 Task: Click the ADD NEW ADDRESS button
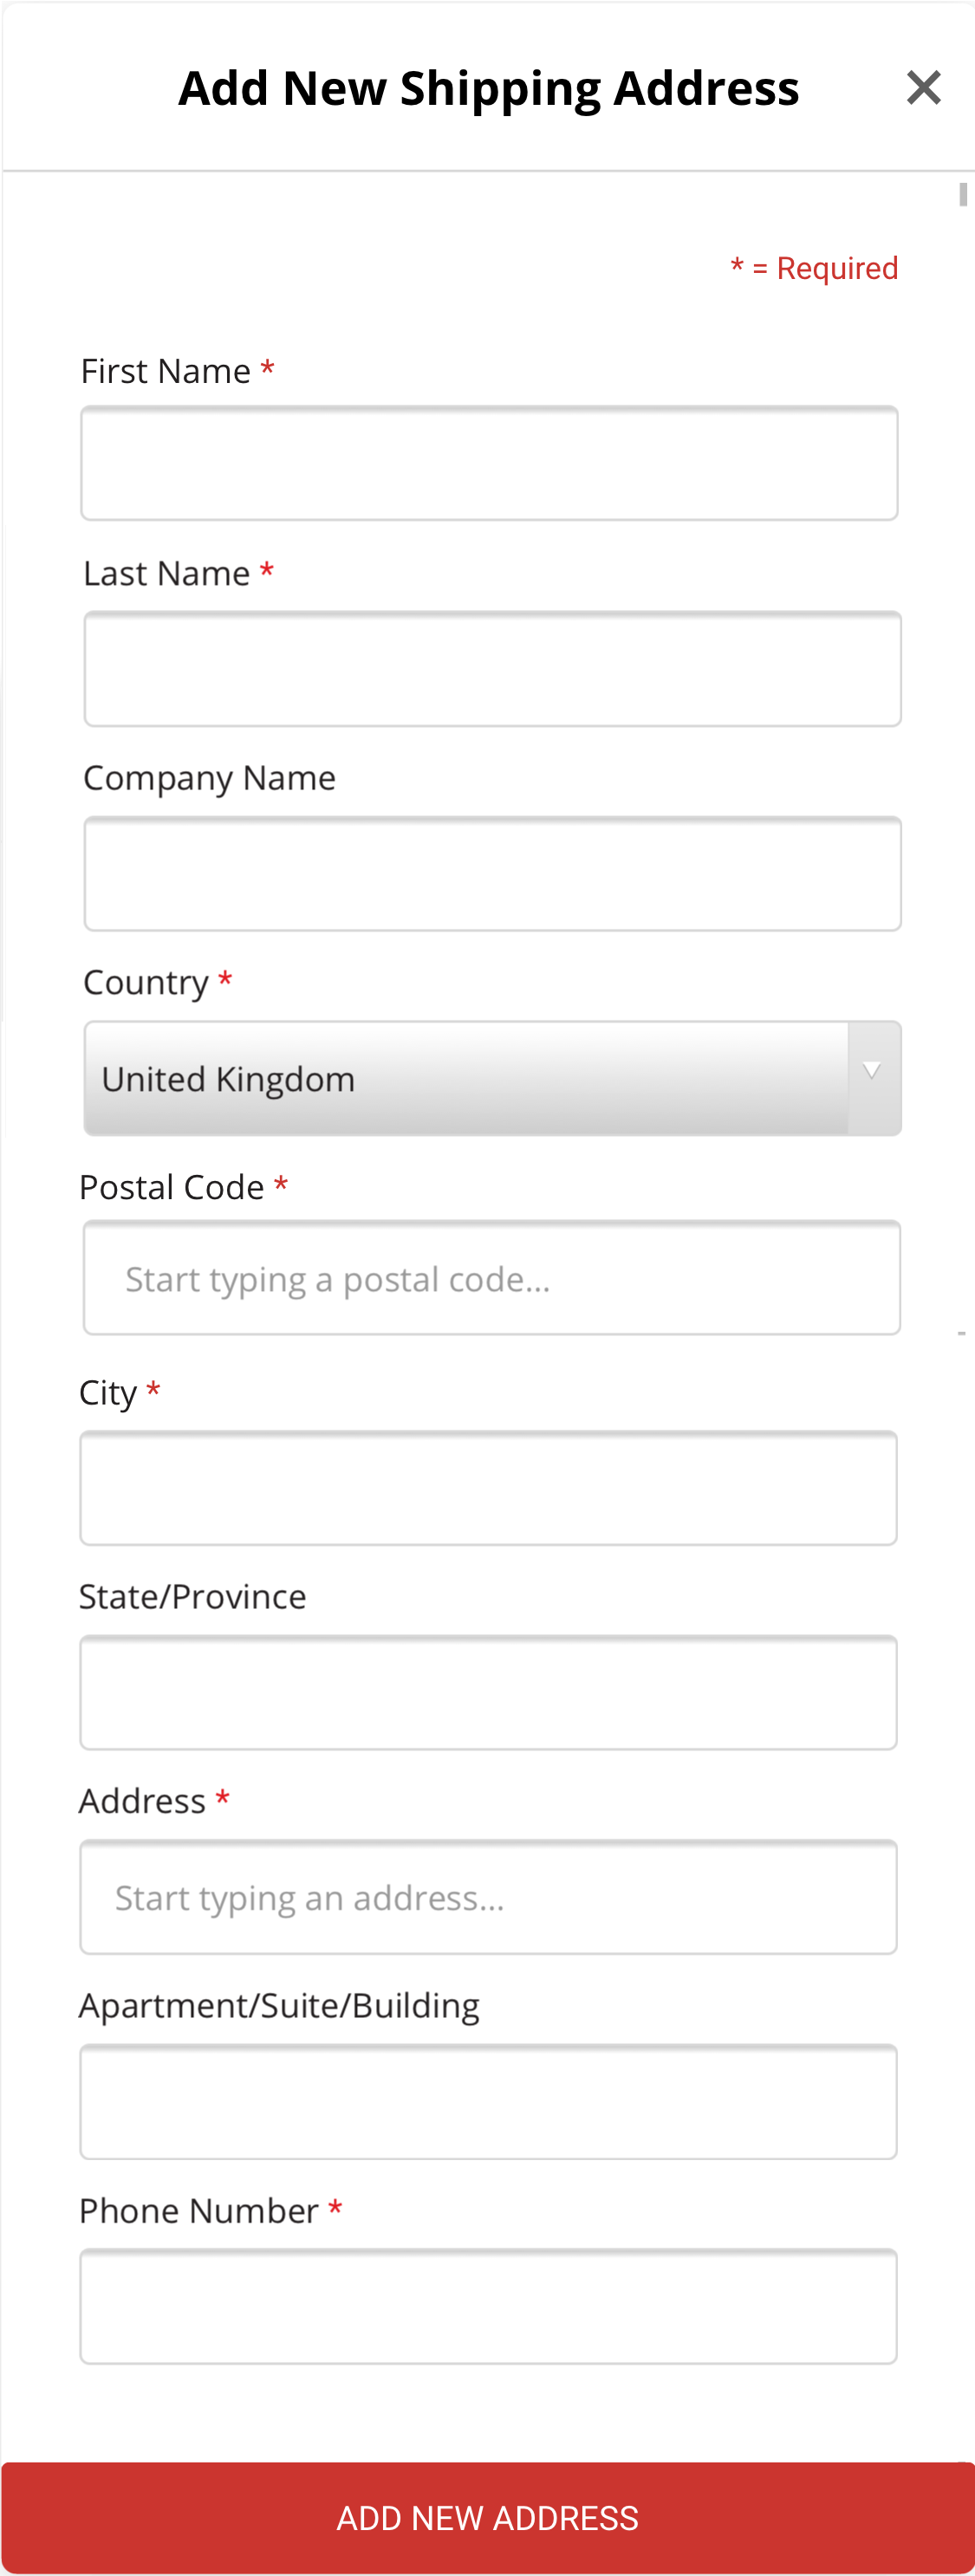pos(487,2516)
